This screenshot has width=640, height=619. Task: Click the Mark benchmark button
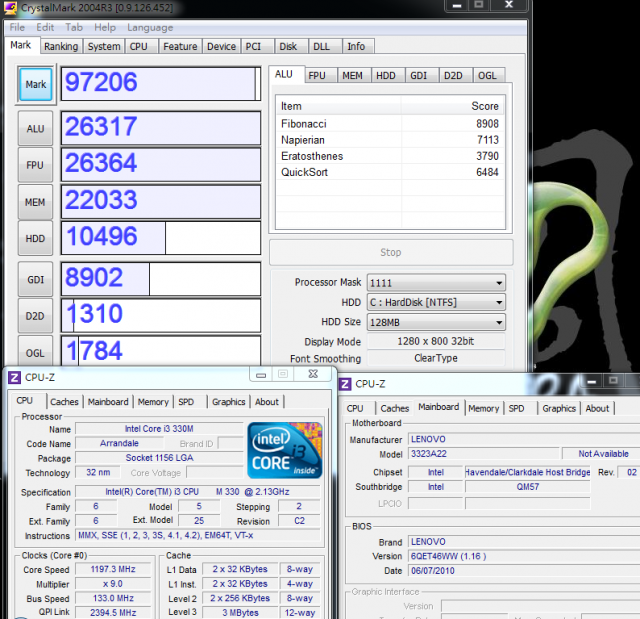(x=36, y=84)
